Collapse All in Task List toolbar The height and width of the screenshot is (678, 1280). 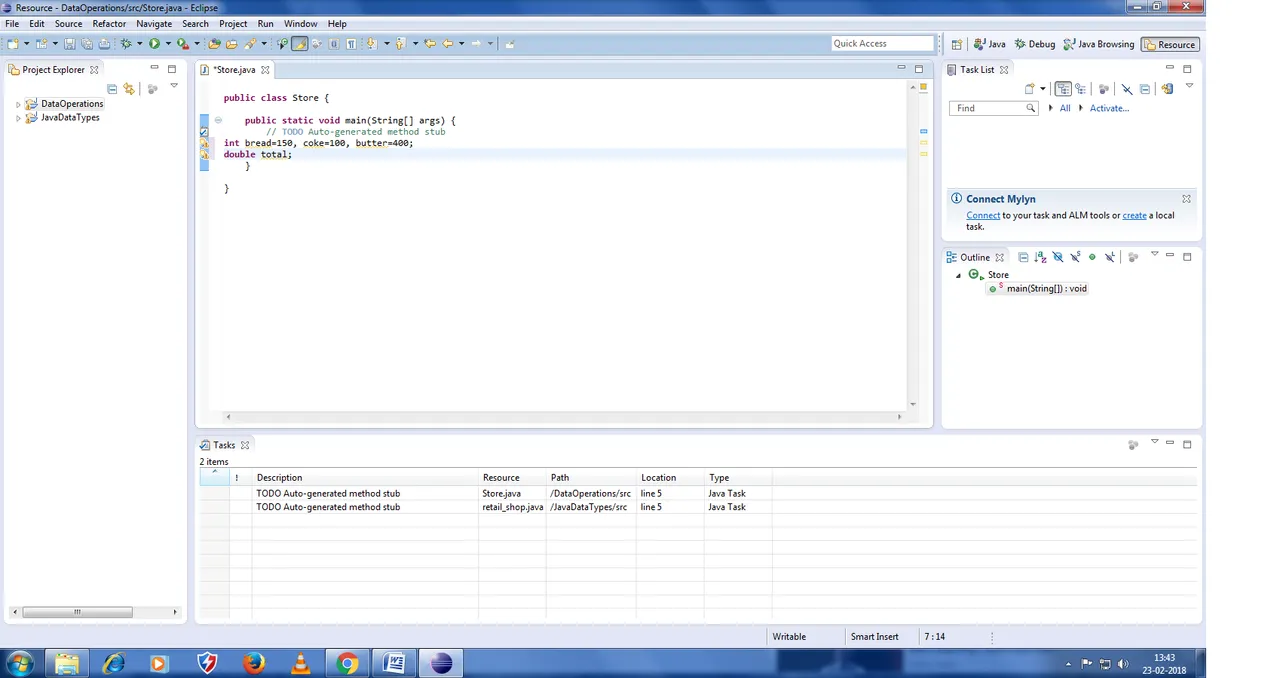[x=1145, y=89]
